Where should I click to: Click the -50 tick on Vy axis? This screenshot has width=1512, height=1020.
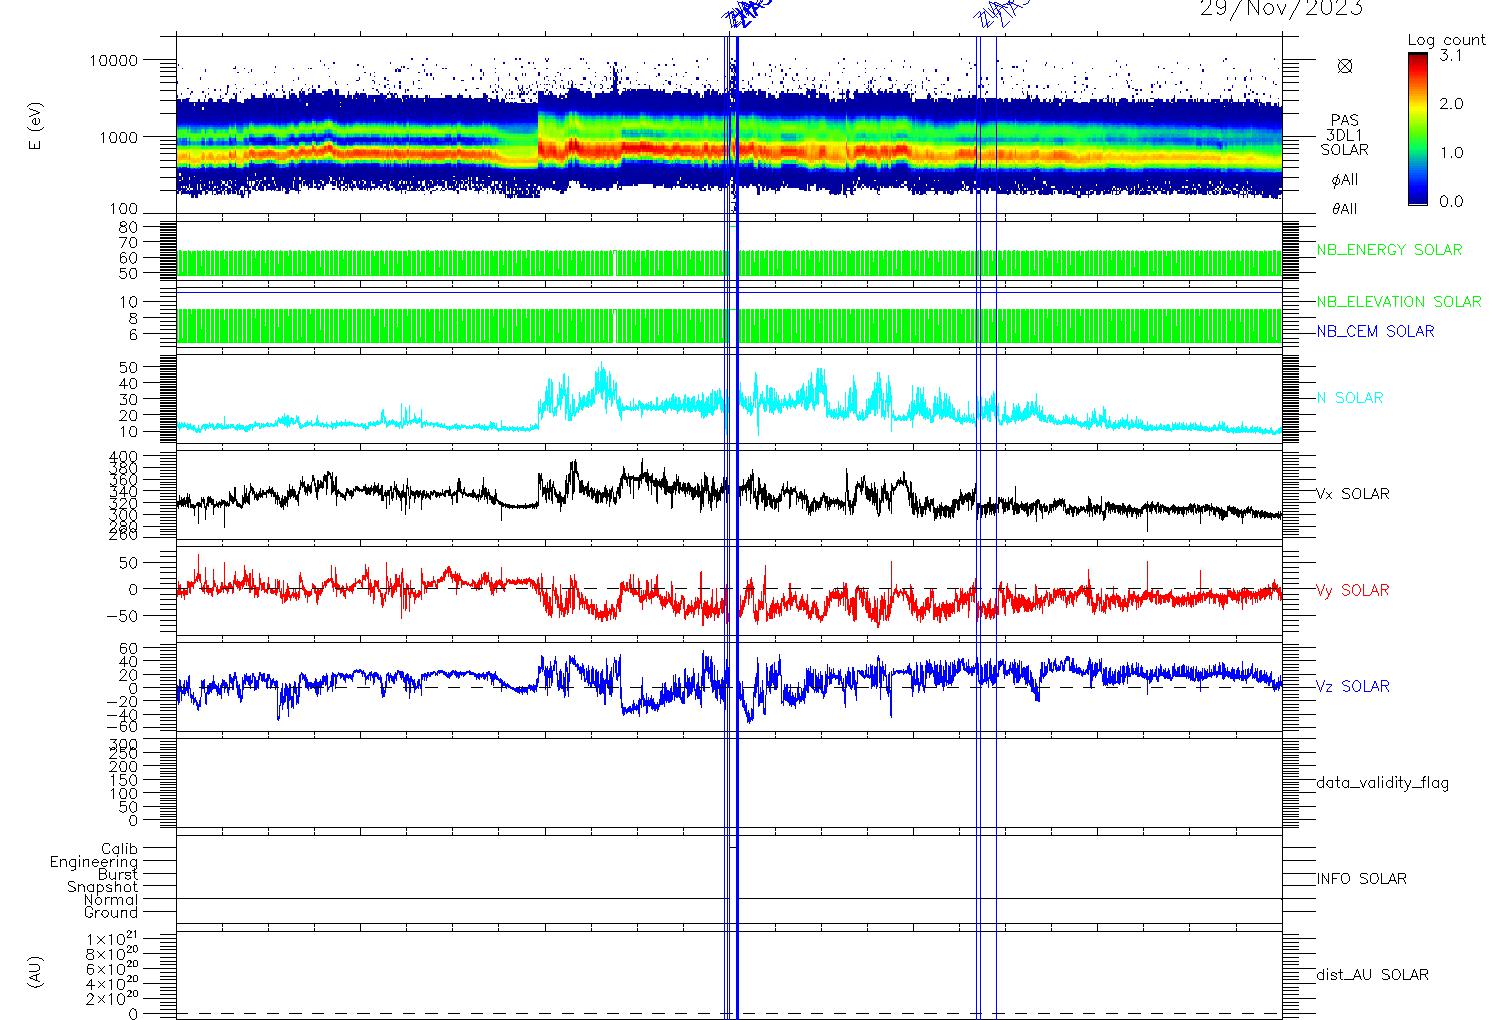[x=122, y=617]
